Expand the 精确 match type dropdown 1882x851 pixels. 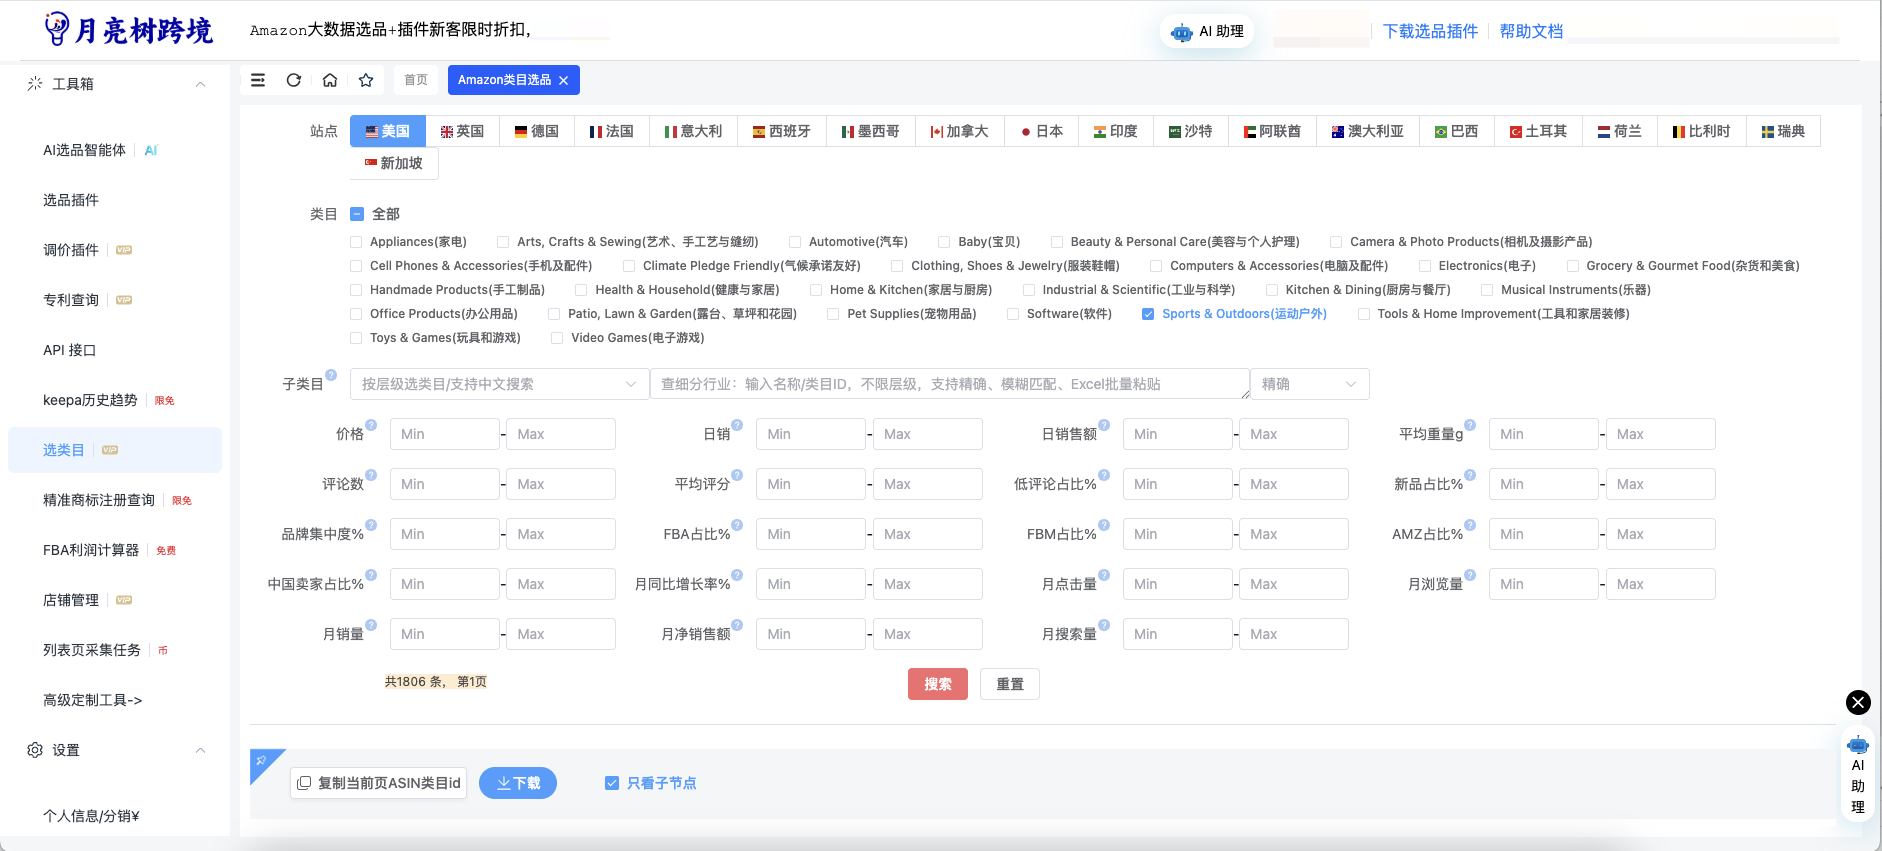point(1309,384)
